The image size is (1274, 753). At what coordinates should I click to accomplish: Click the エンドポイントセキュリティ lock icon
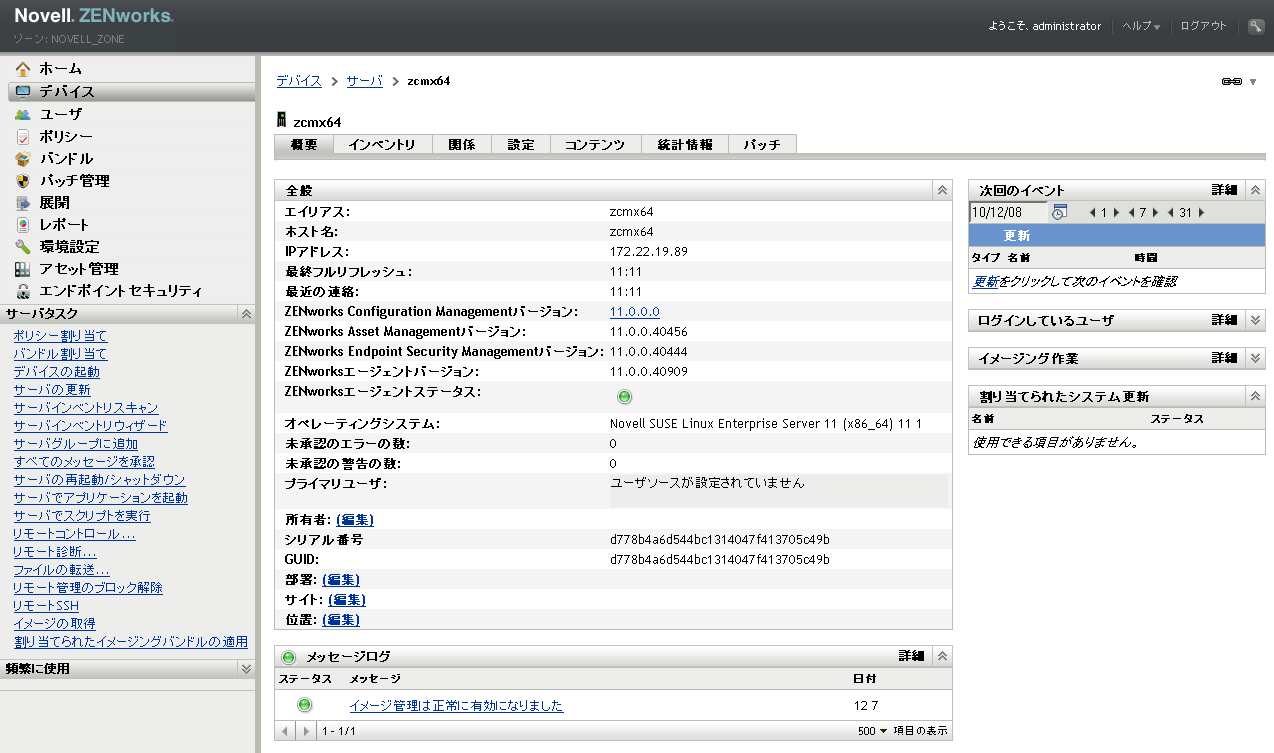click(x=23, y=291)
